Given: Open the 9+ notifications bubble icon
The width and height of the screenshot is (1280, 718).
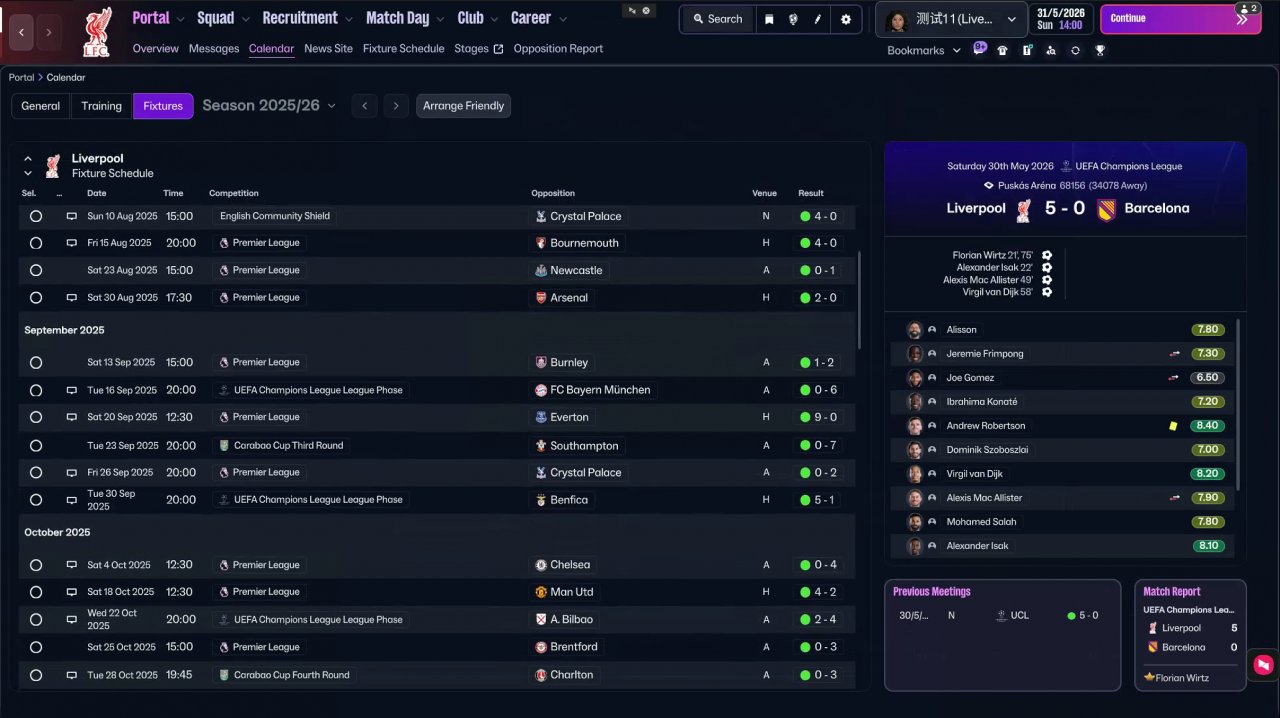Looking at the screenshot, I should [x=979, y=48].
